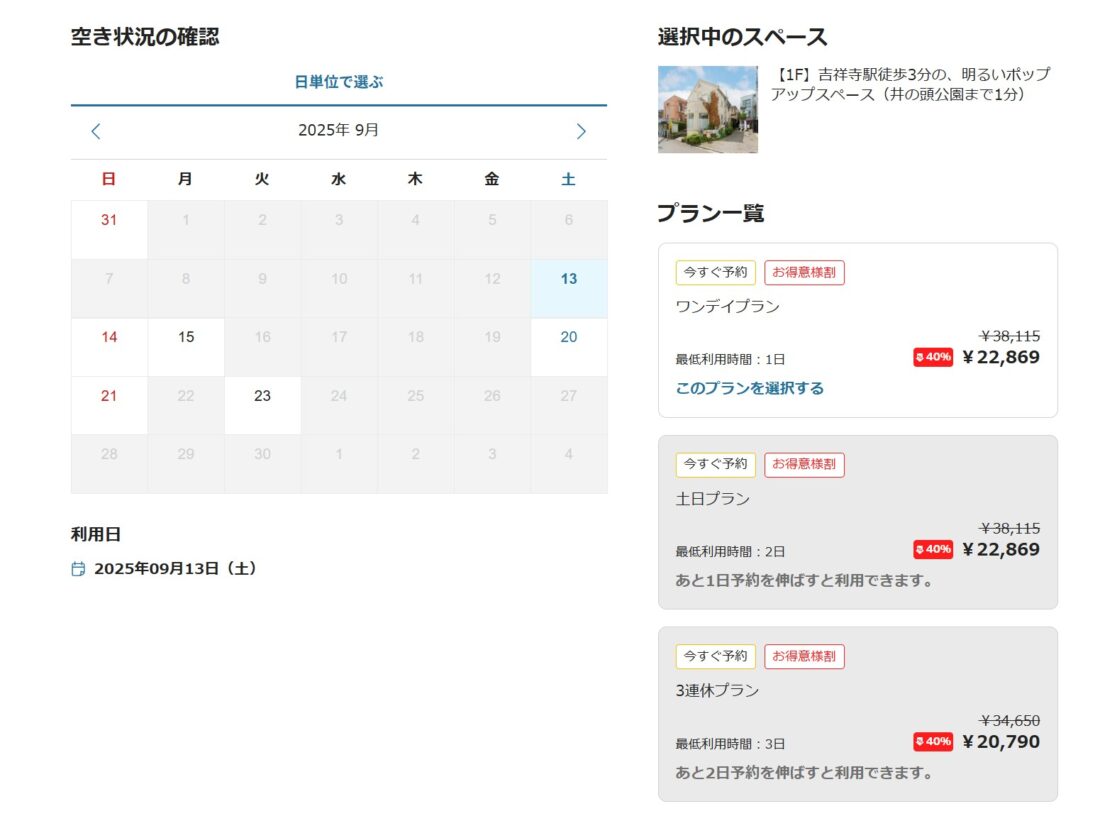Go to next month with right chevron
Image resolution: width=1100 pixels, height=816 pixels.
coord(581,131)
